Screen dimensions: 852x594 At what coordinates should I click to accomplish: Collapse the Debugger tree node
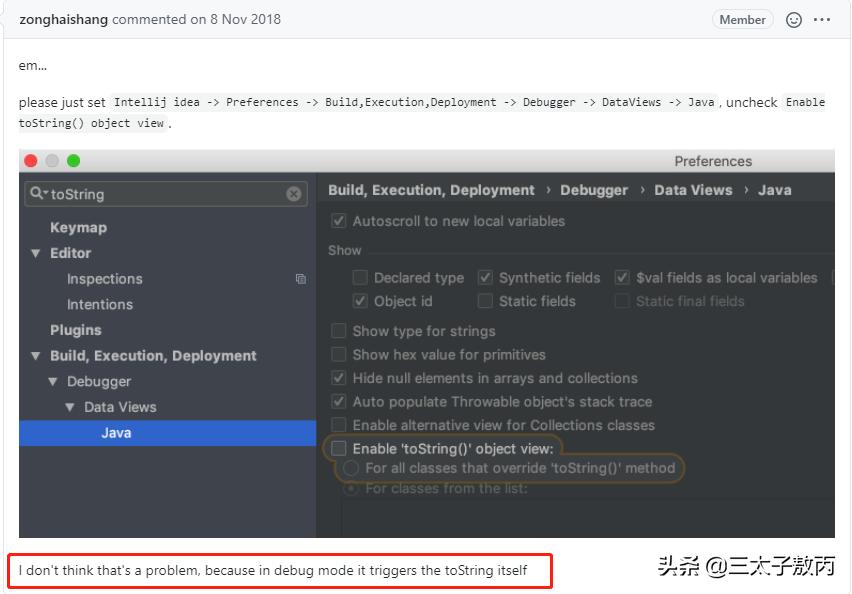tap(53, 382)
